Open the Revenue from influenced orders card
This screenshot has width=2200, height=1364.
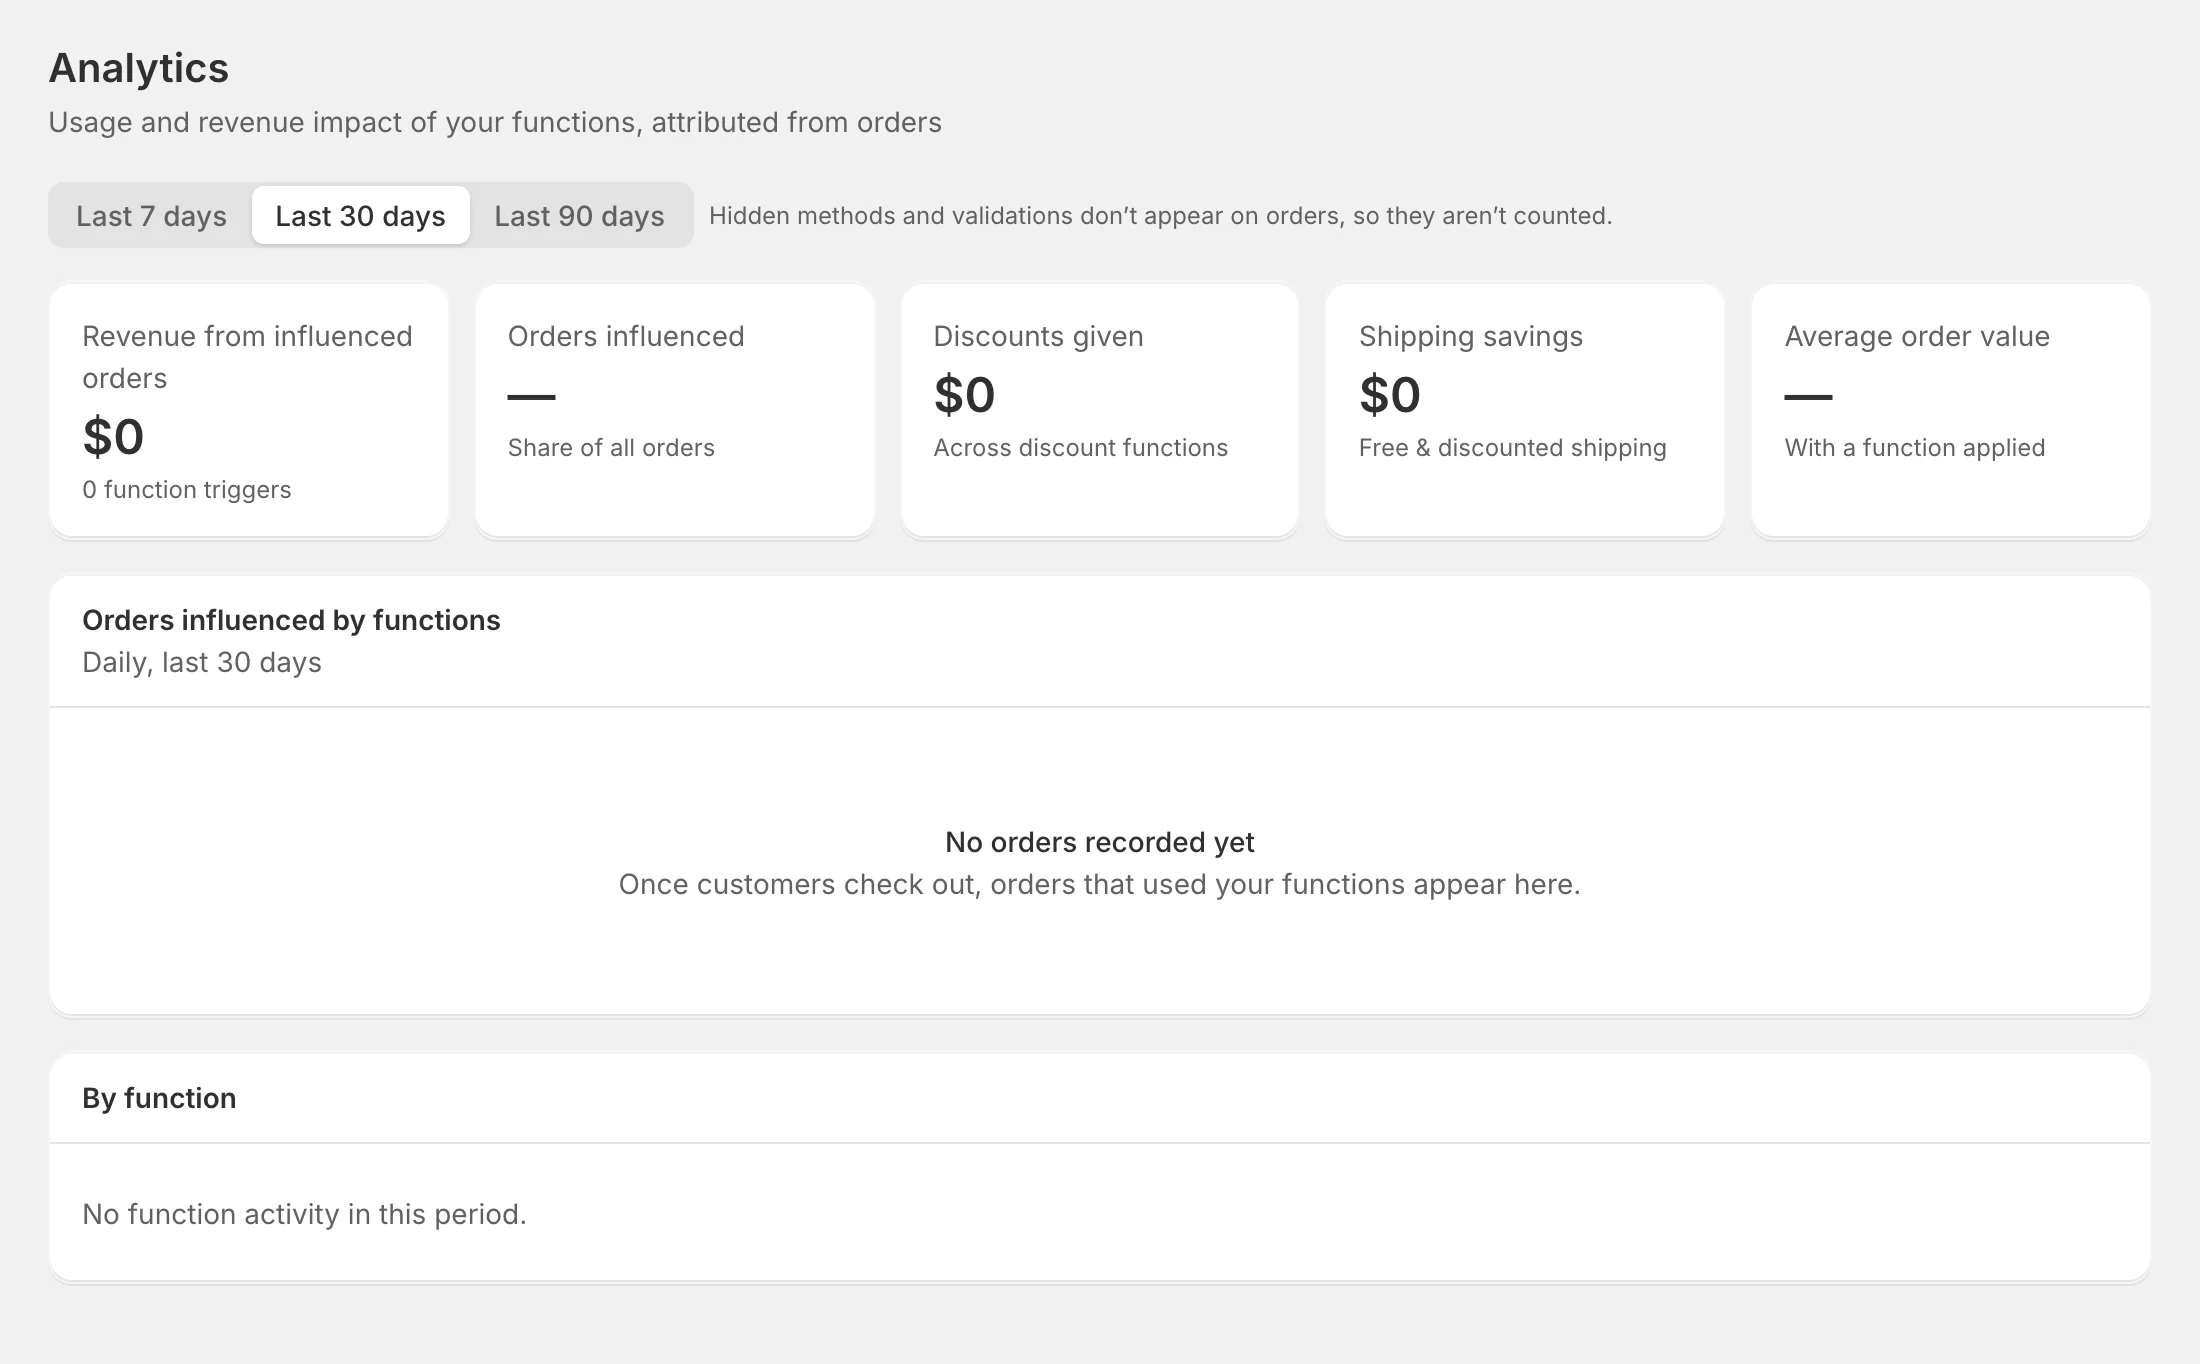pos(249,410)
